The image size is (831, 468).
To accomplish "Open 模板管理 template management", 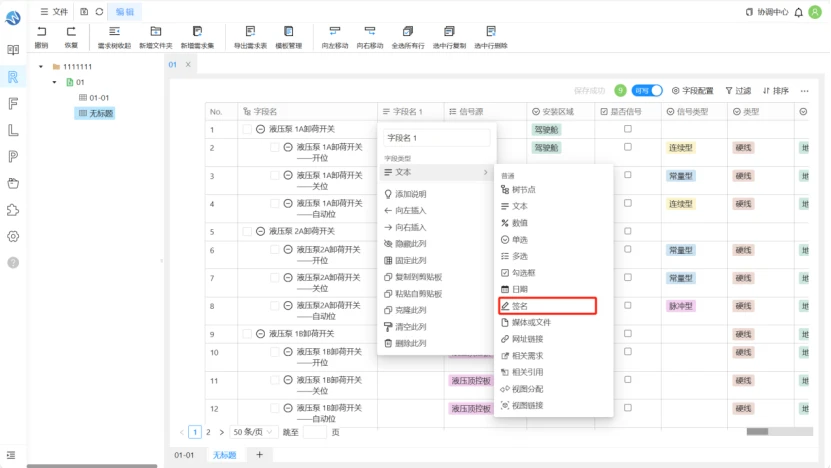I will pos(288,37).
